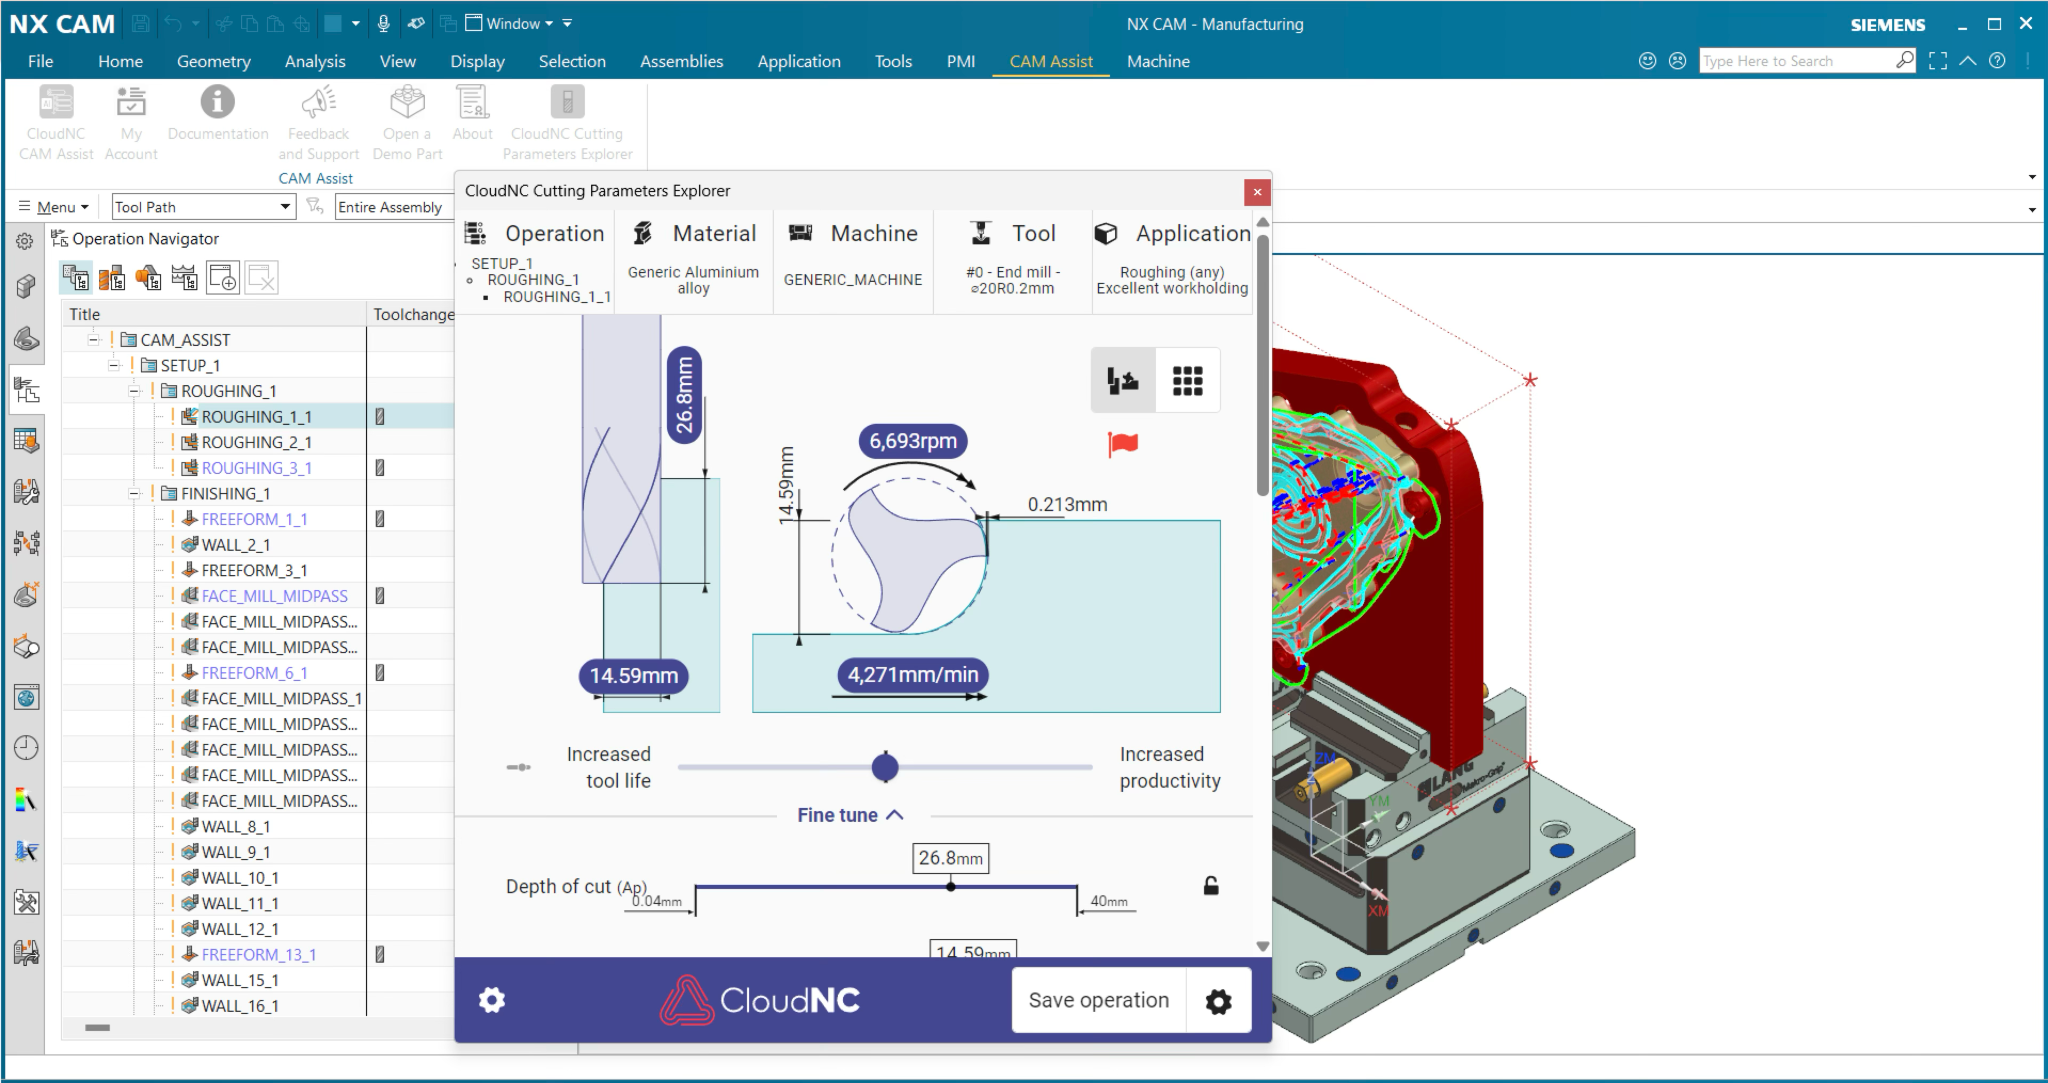
Task: Open the Material section in explorer
Action: (x=694, y=260)
